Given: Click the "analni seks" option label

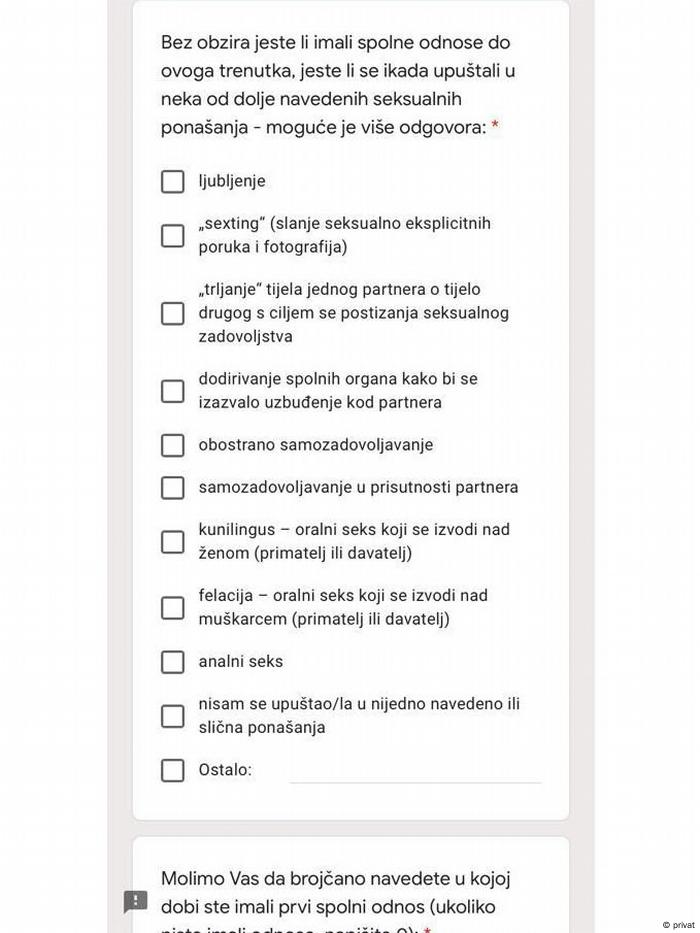Looking at the screenshot, I should [241, 662].
